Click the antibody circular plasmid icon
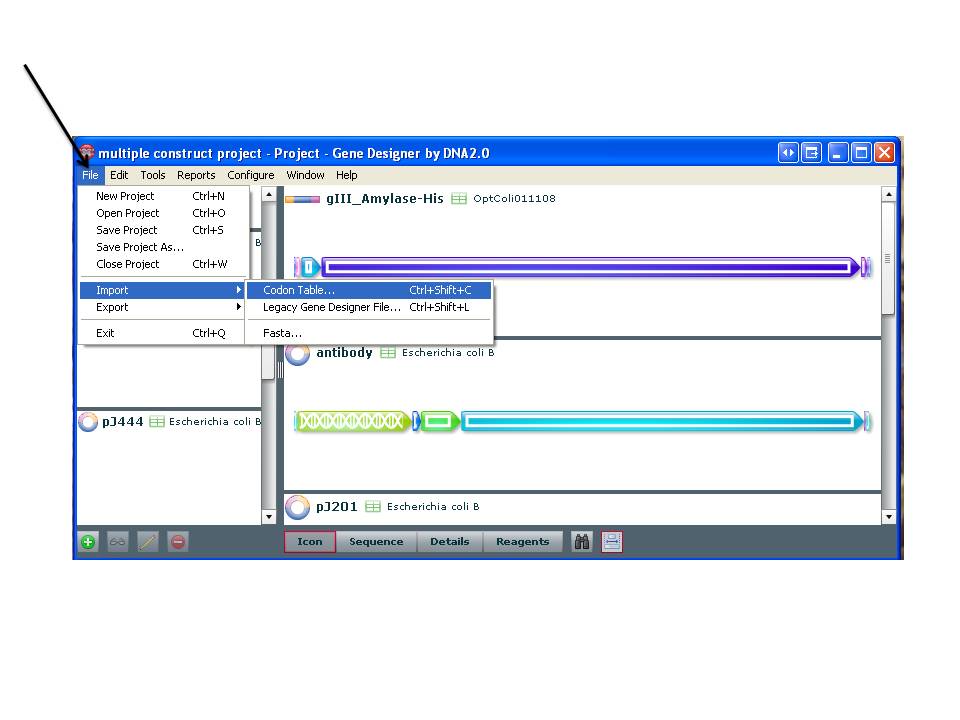The height and width of the screenshot is (720, 960). click(x=298, y=353)
